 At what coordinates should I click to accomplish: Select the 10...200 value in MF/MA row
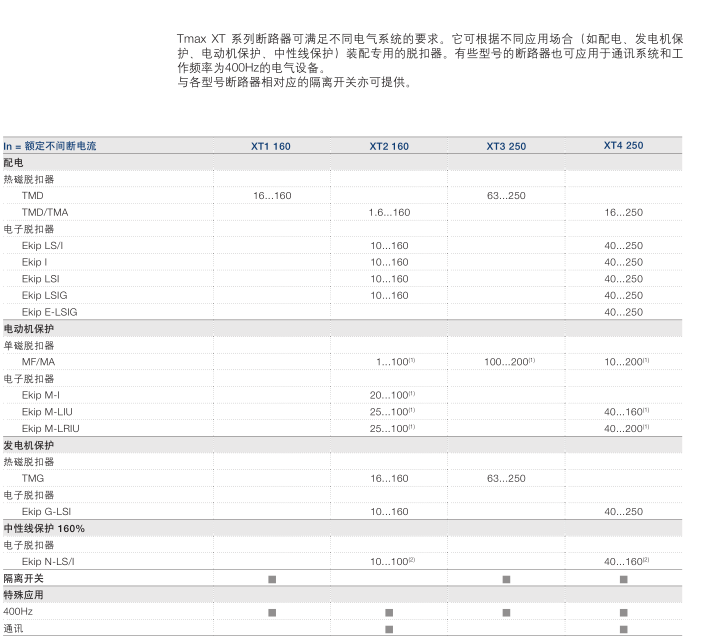[x=627, y=362]
